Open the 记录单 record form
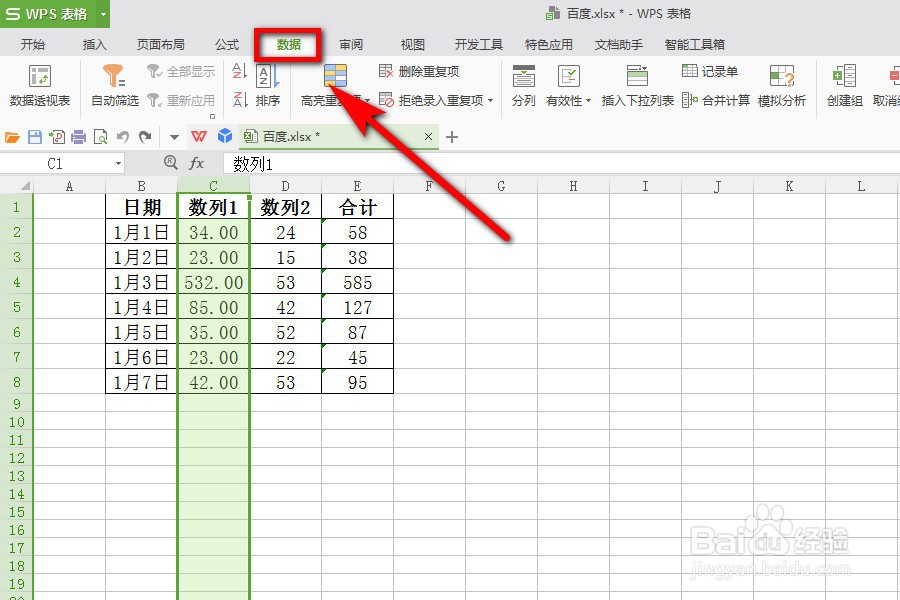900x600 pixels. point(705,71)
